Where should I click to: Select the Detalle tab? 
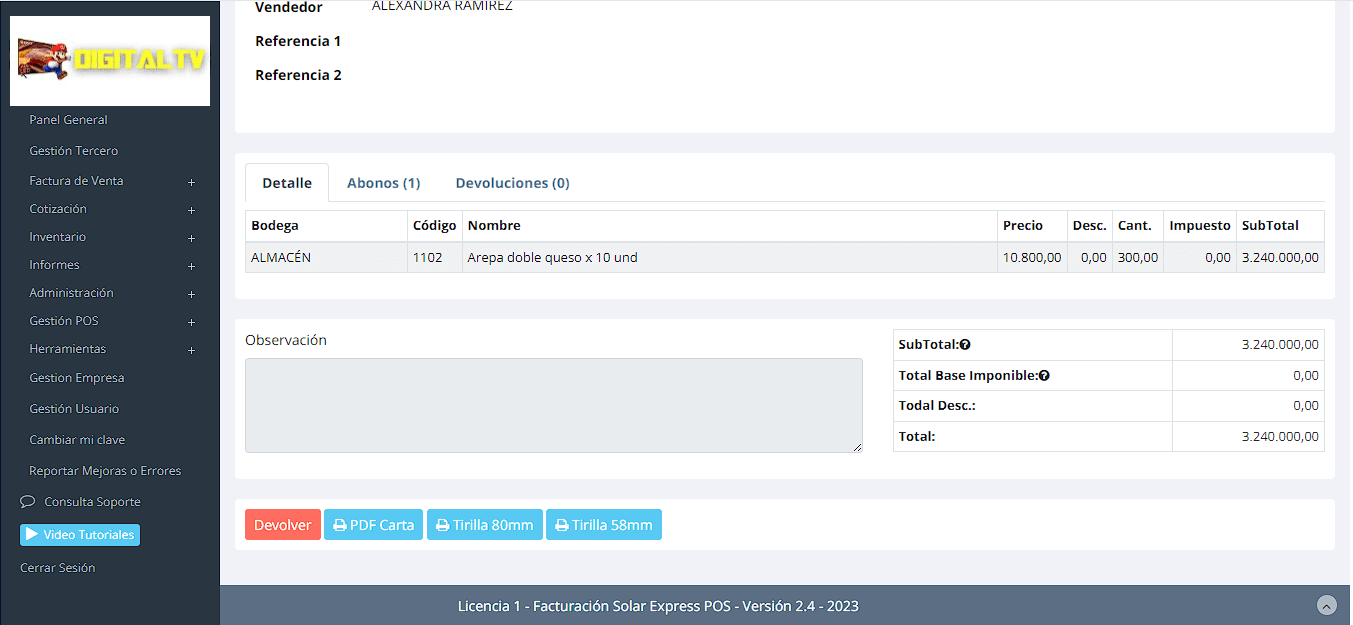click(x=287, y=183)
